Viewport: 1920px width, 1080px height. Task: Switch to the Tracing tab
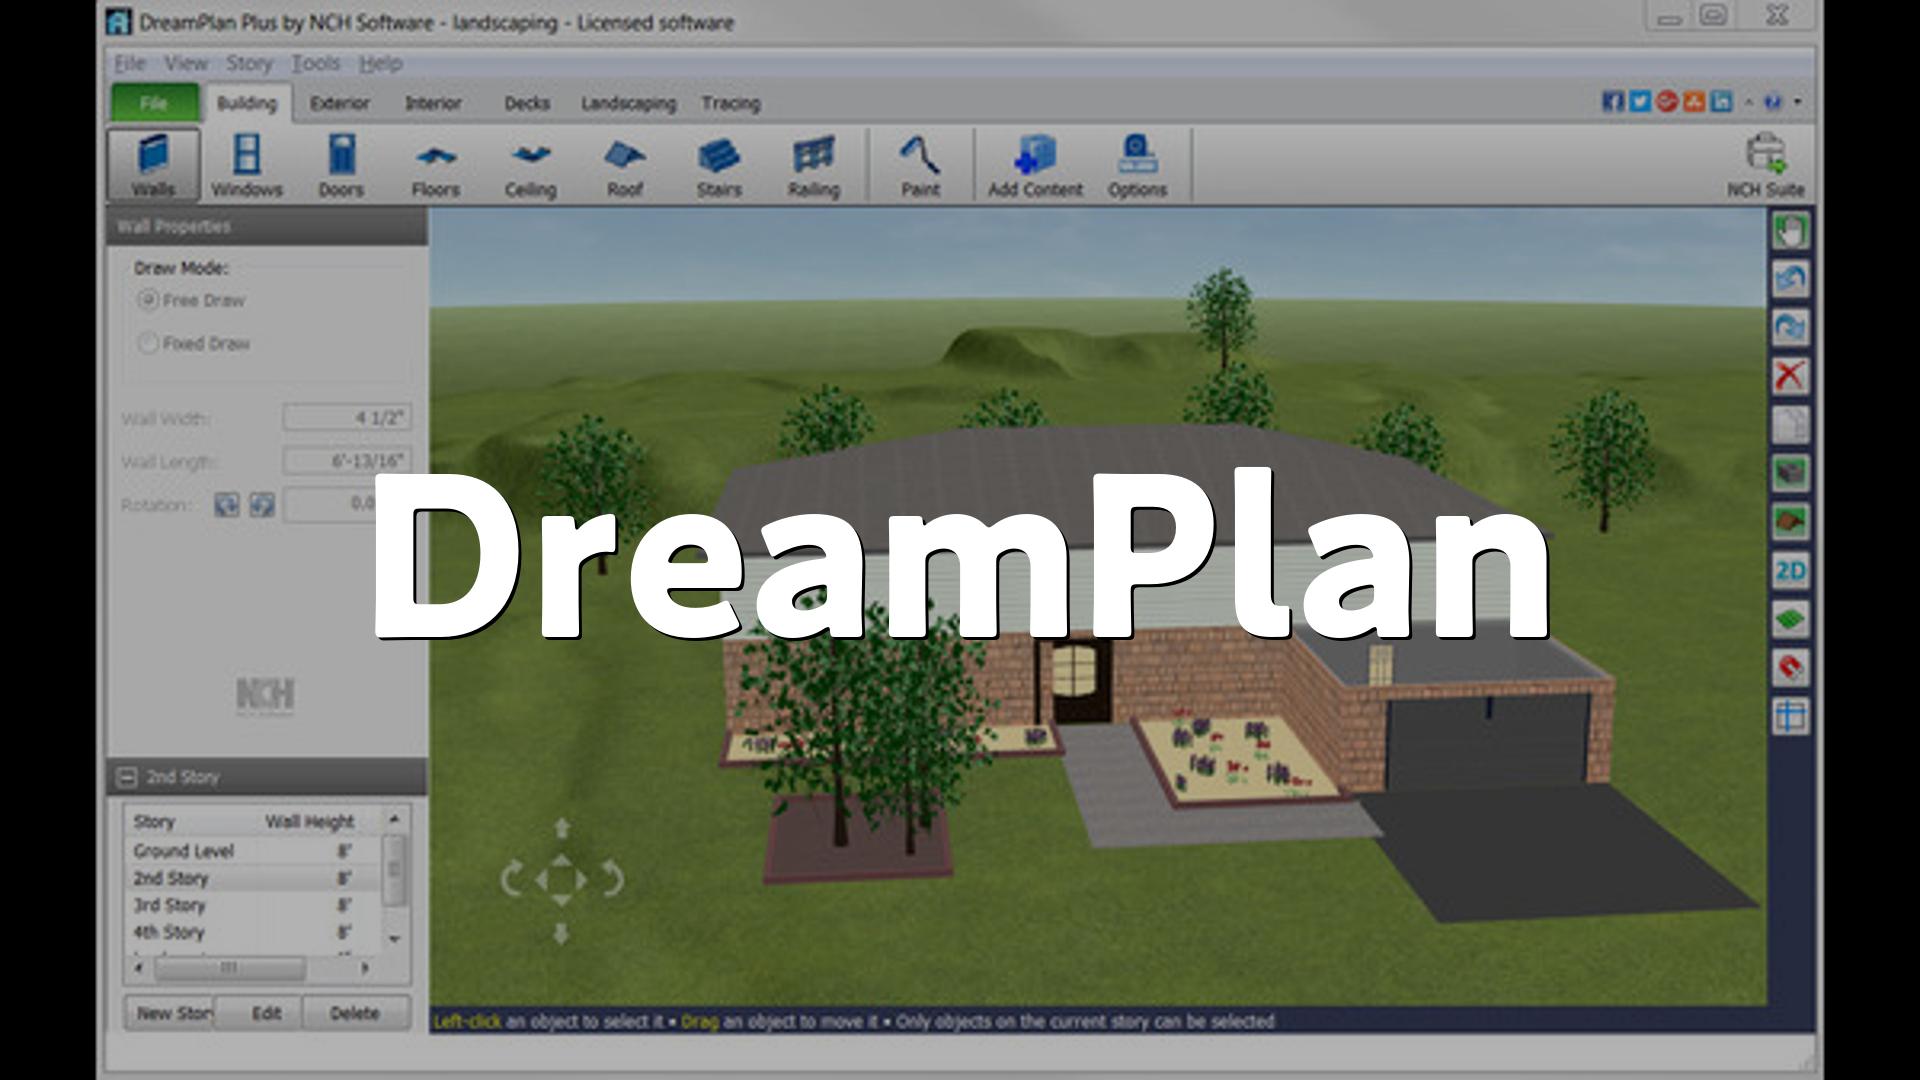point(731,103)
